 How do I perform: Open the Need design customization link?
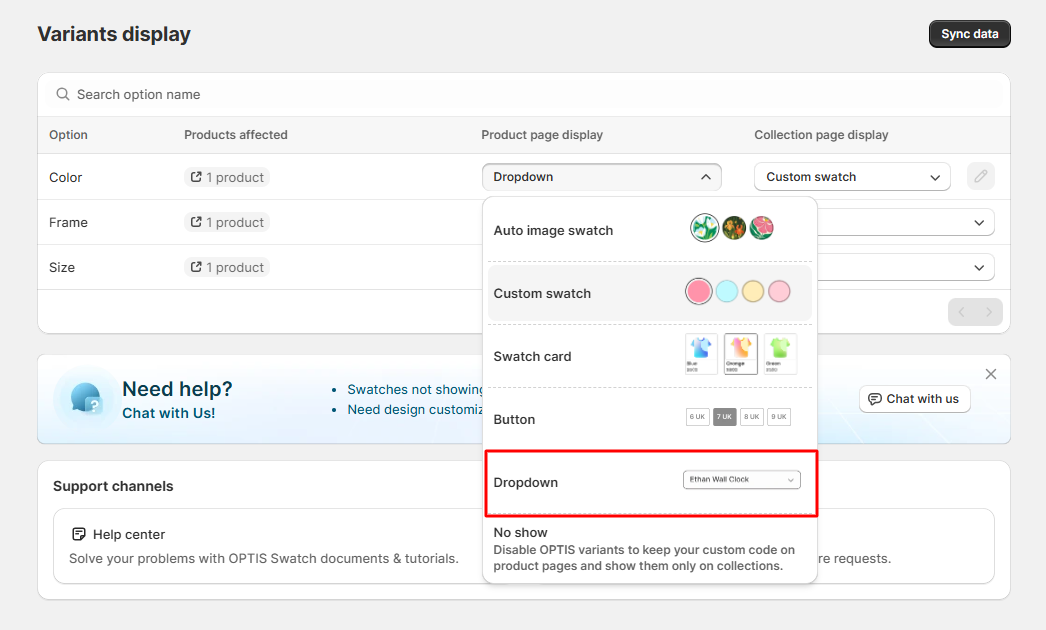click(414, 409)
